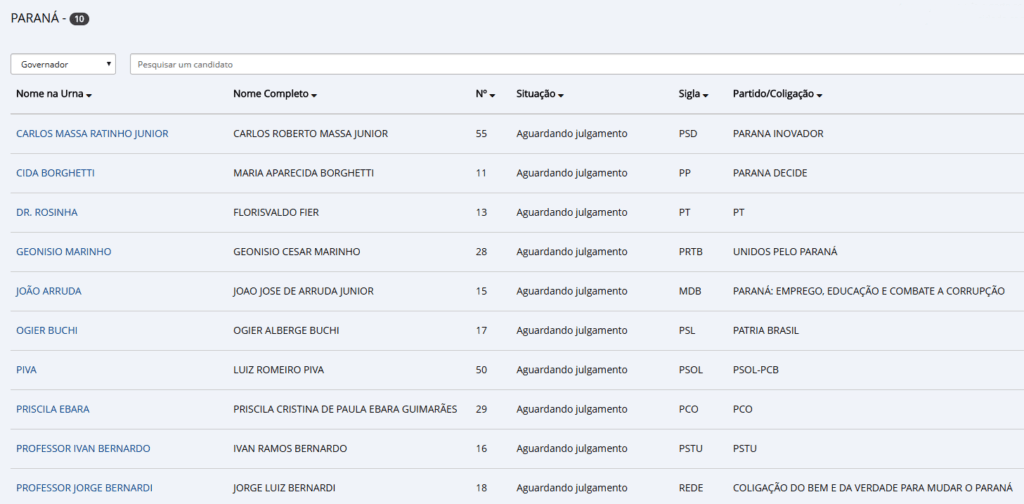Click the candidate count badge showing 10
Screen dimensions: 1024x504
[x=79, y=19]
